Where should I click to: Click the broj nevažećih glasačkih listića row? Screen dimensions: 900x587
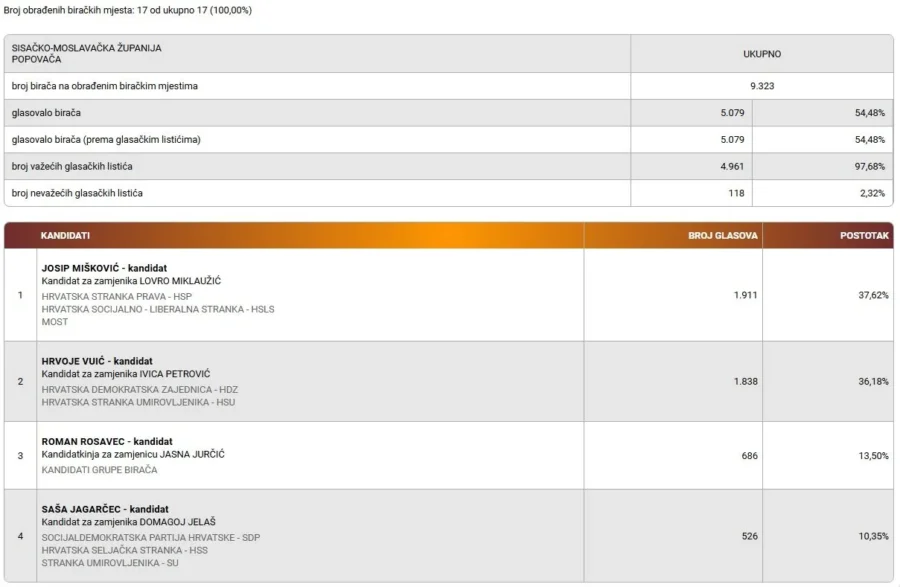448,193
